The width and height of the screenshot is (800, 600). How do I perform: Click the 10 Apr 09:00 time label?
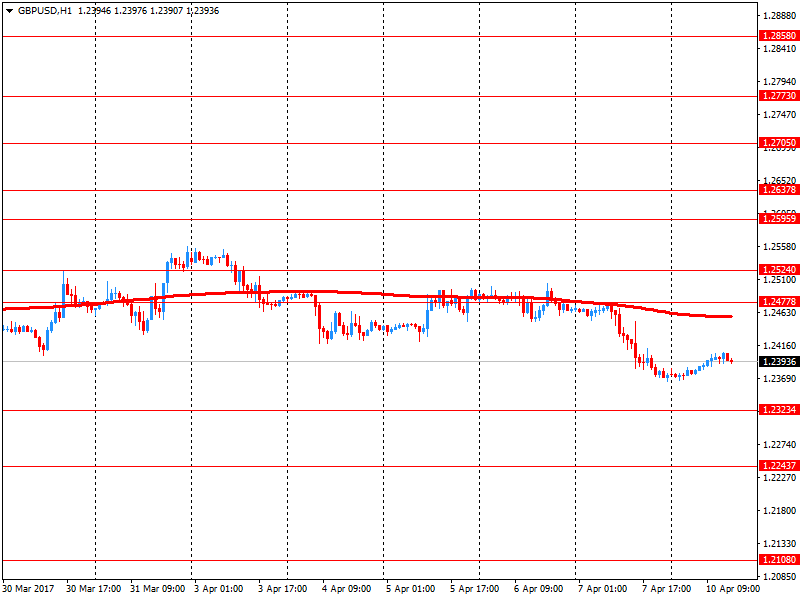pyautogui.click(x=733, y=589)
